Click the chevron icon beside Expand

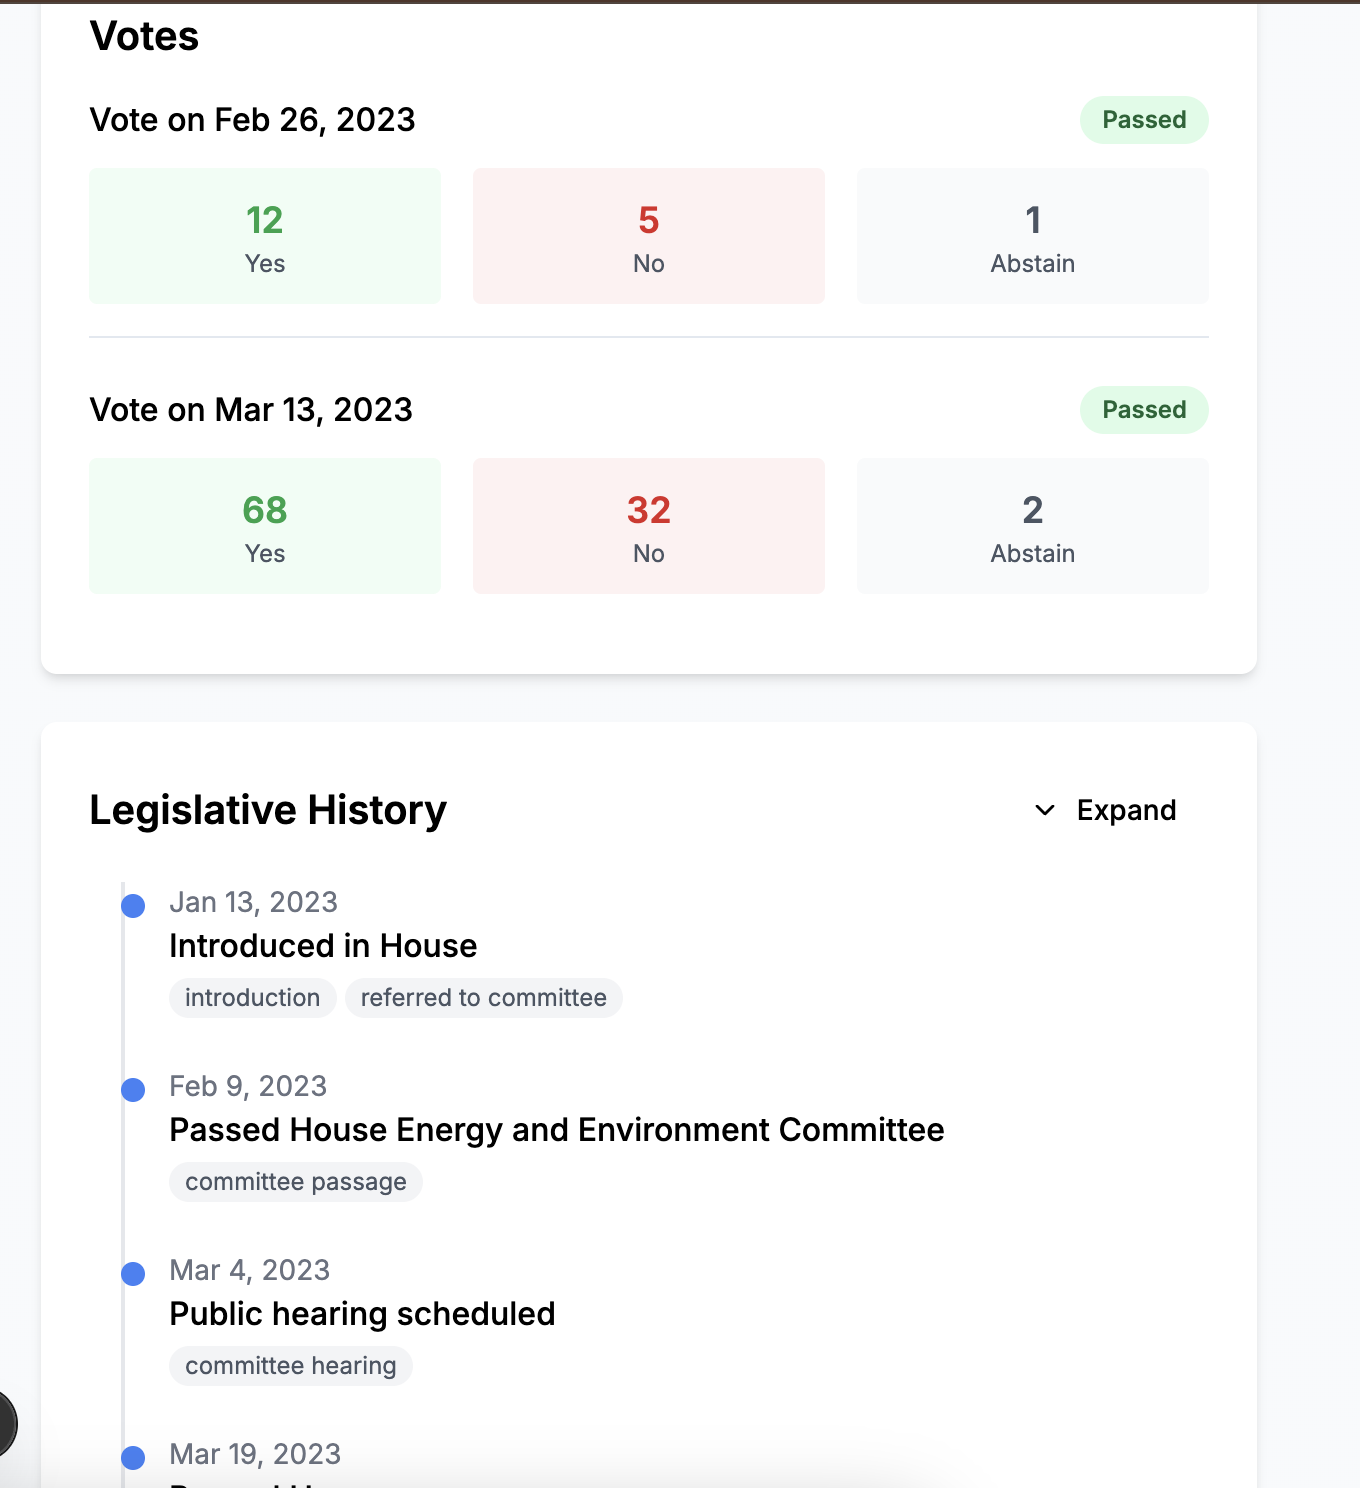pos(1045,810)
